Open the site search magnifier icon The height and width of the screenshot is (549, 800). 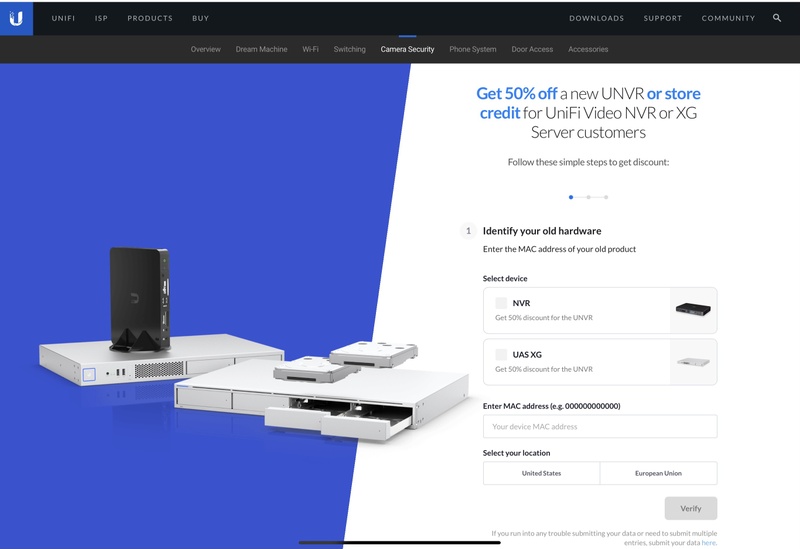click(777, 18)
